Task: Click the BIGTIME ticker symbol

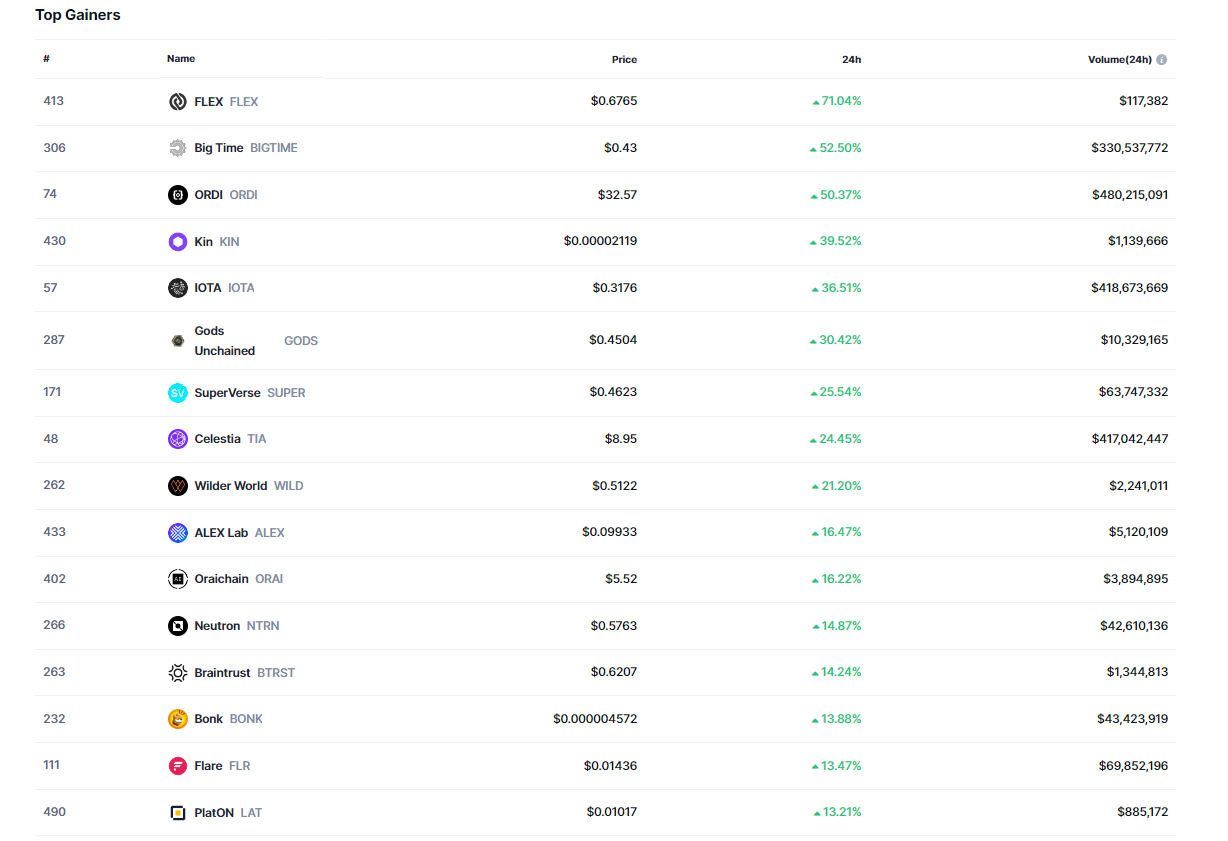Action: [274, 148]
